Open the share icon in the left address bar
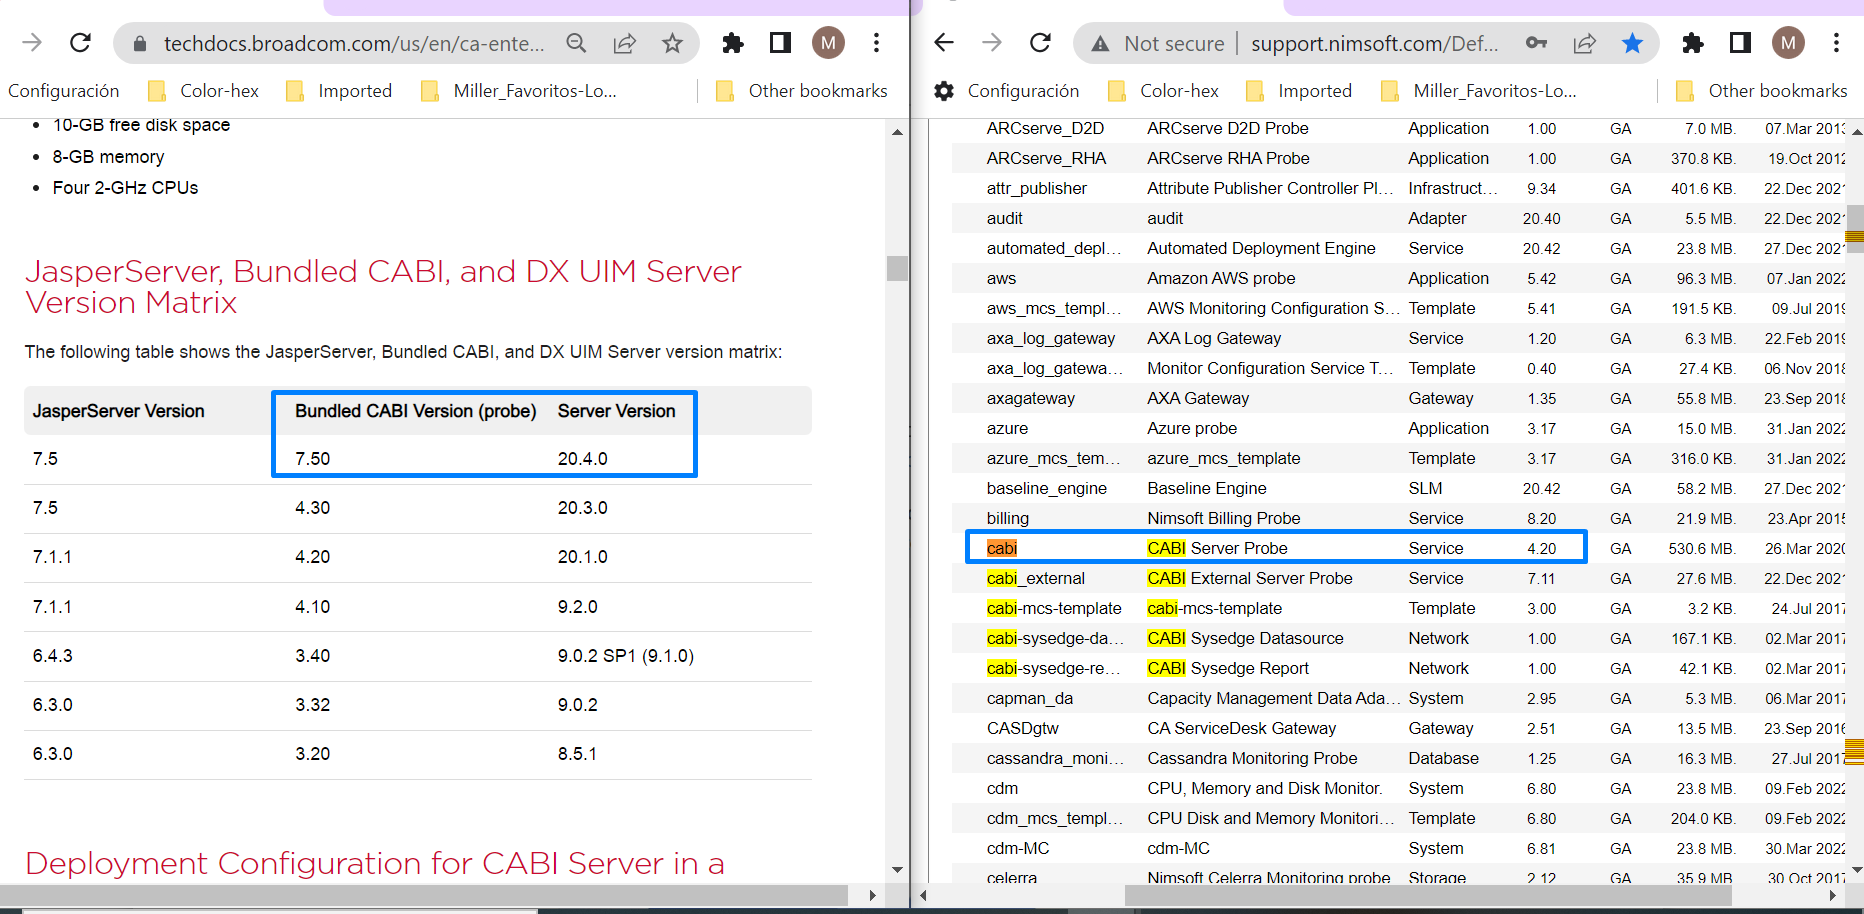Viewport: 1864px width, 914px height. [x=624, y=43]
